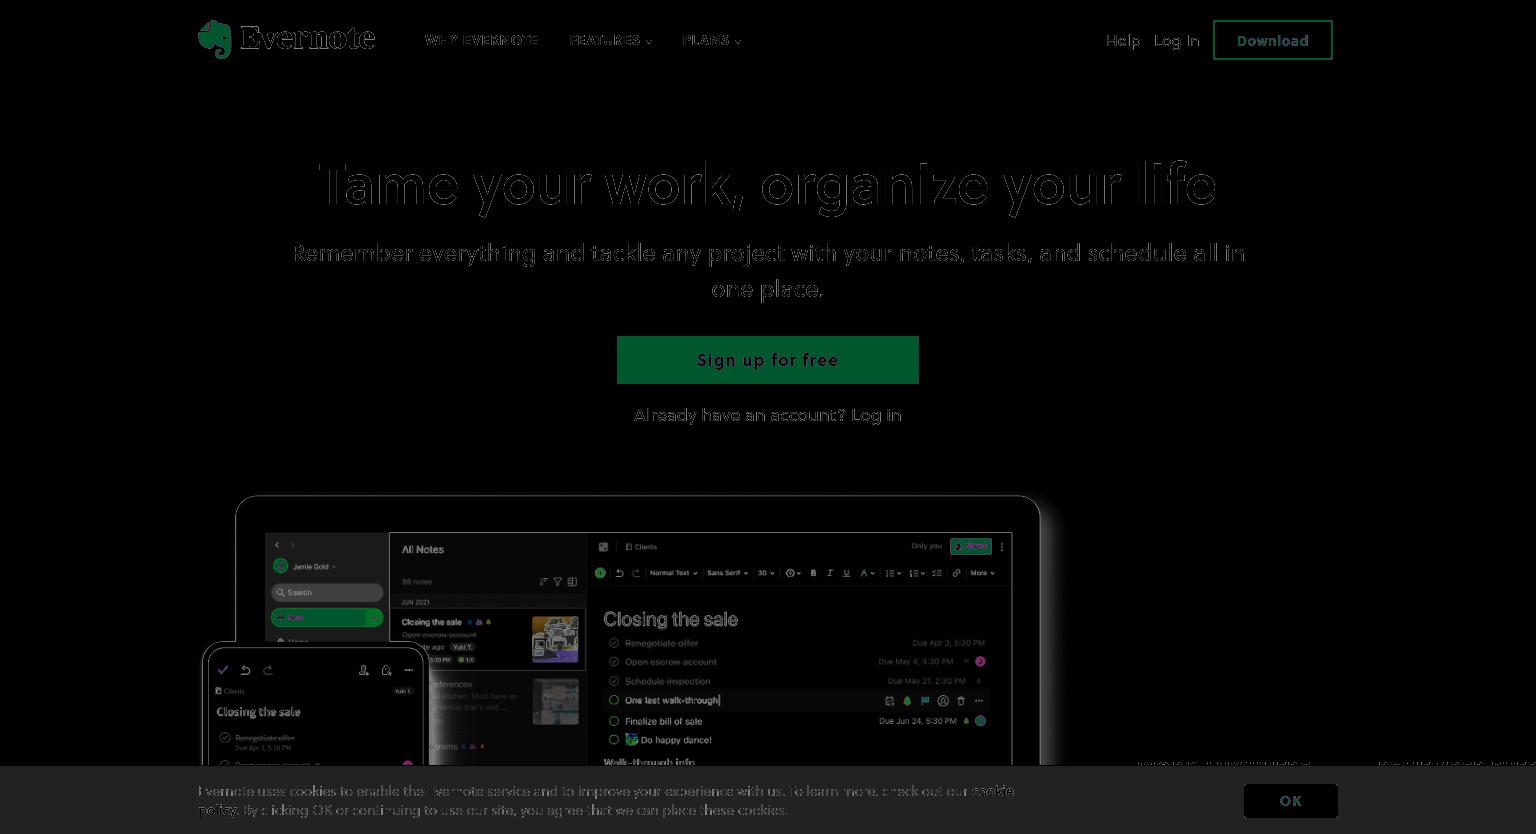Open the Normal Text style dropdown
Image resolution: width=1536 pixels, height=834 pixels.
click(673, 573)
